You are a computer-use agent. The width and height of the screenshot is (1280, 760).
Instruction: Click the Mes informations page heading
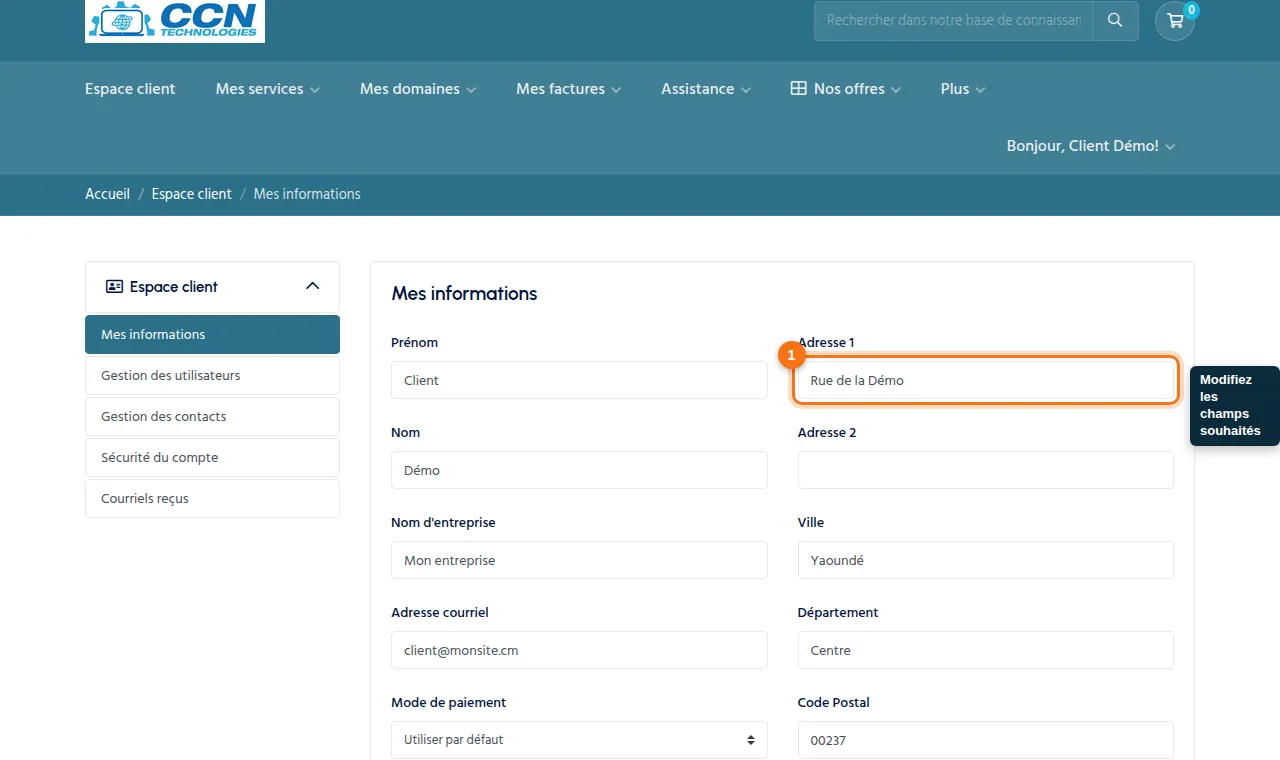pos(464,294)
